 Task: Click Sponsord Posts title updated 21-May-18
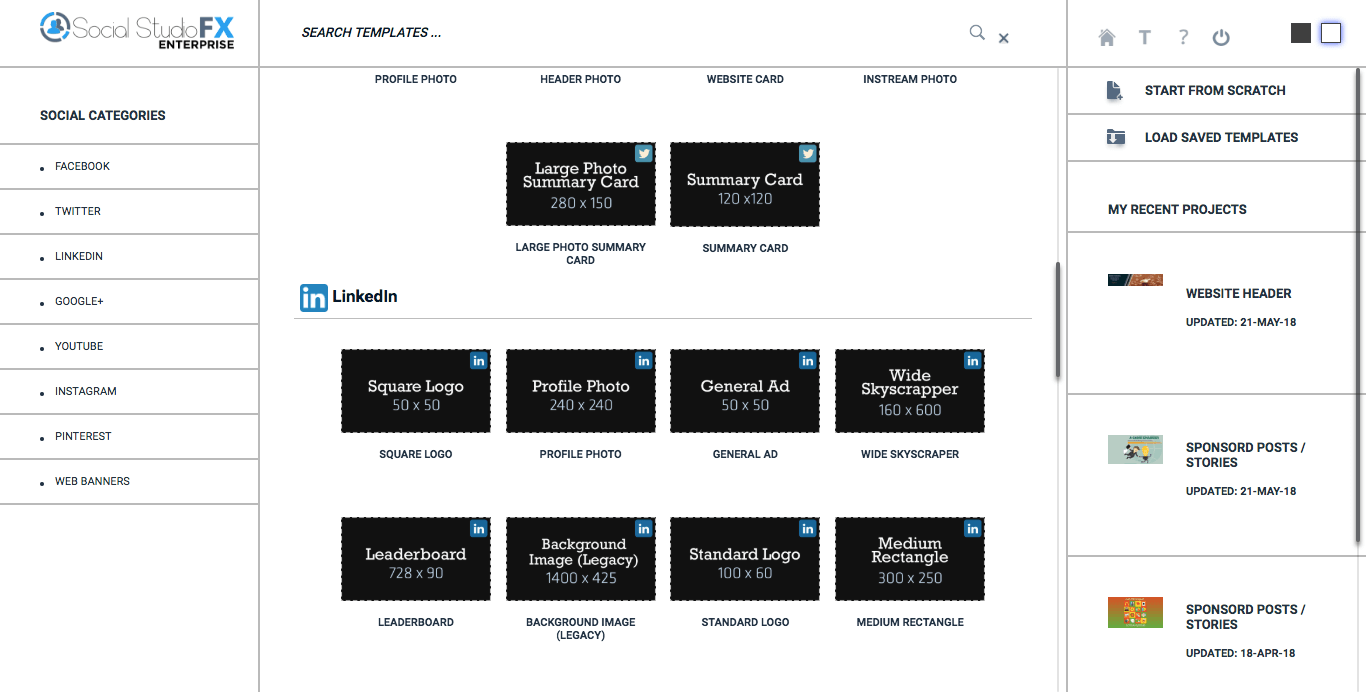[1245, 455]
